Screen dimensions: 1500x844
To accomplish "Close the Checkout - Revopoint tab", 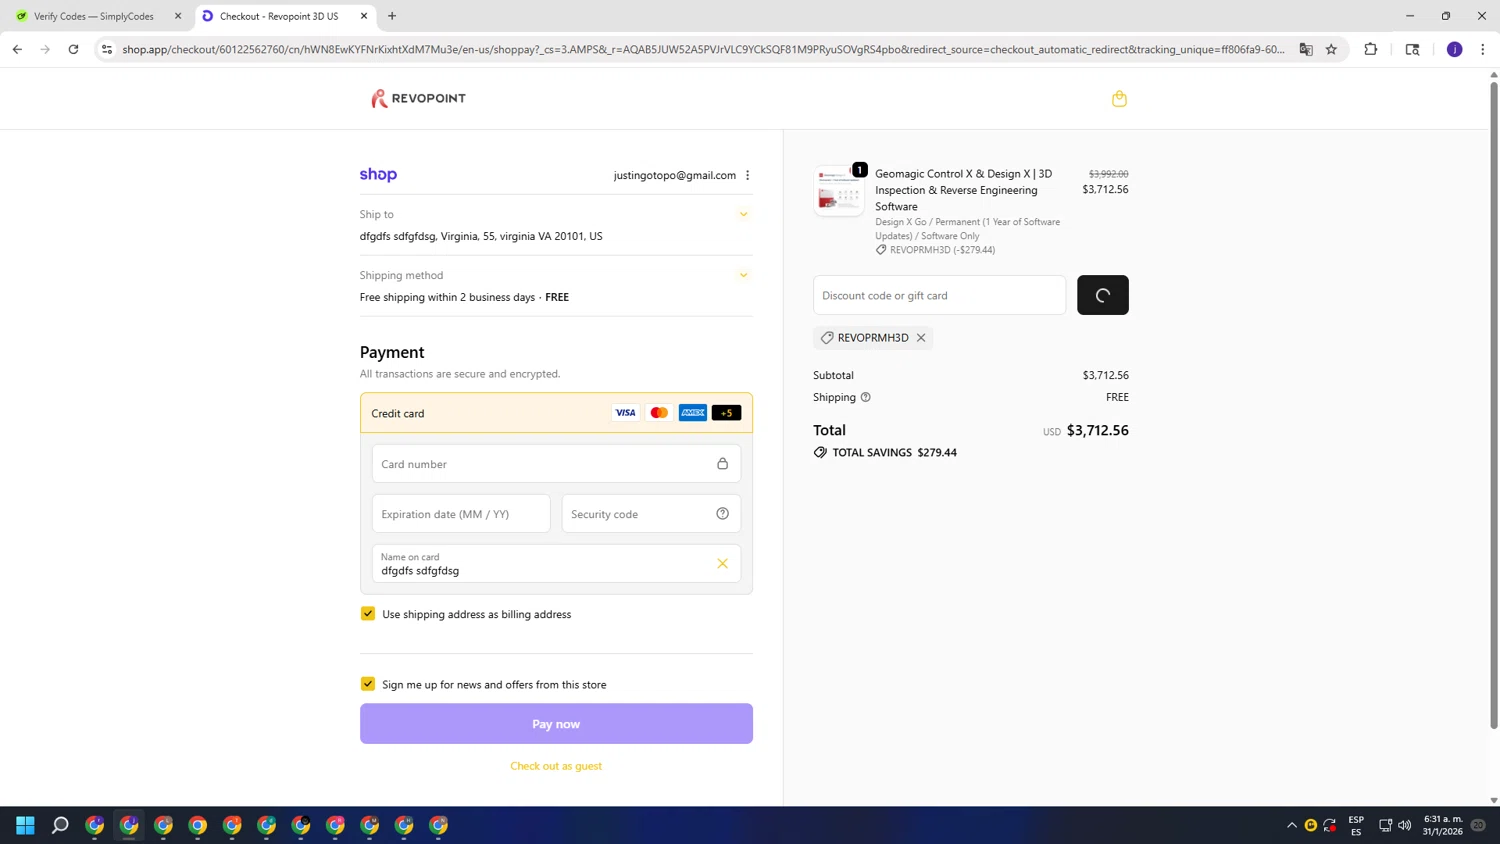I will pyautogui.click(x=364, y=16).
